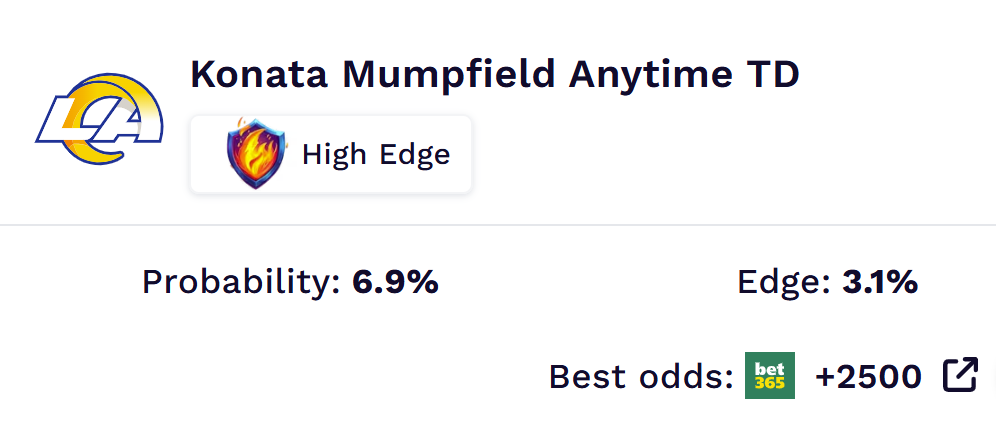Click the yellow '365' text on the green logo

[770, 384]
